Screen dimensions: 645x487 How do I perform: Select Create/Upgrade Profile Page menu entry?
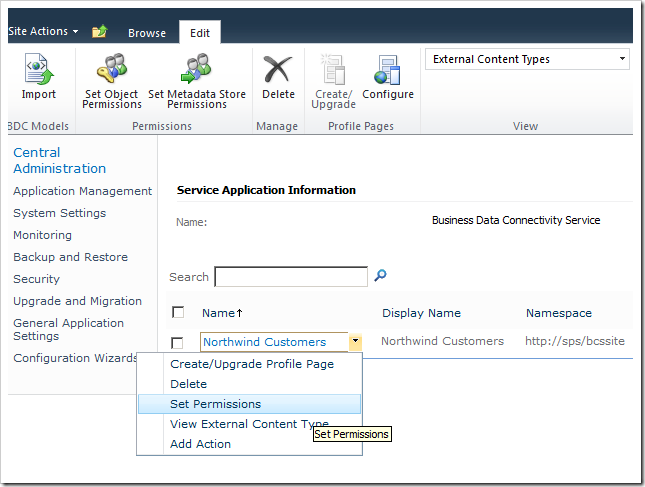pyautogui.click(x=252, y=364)
